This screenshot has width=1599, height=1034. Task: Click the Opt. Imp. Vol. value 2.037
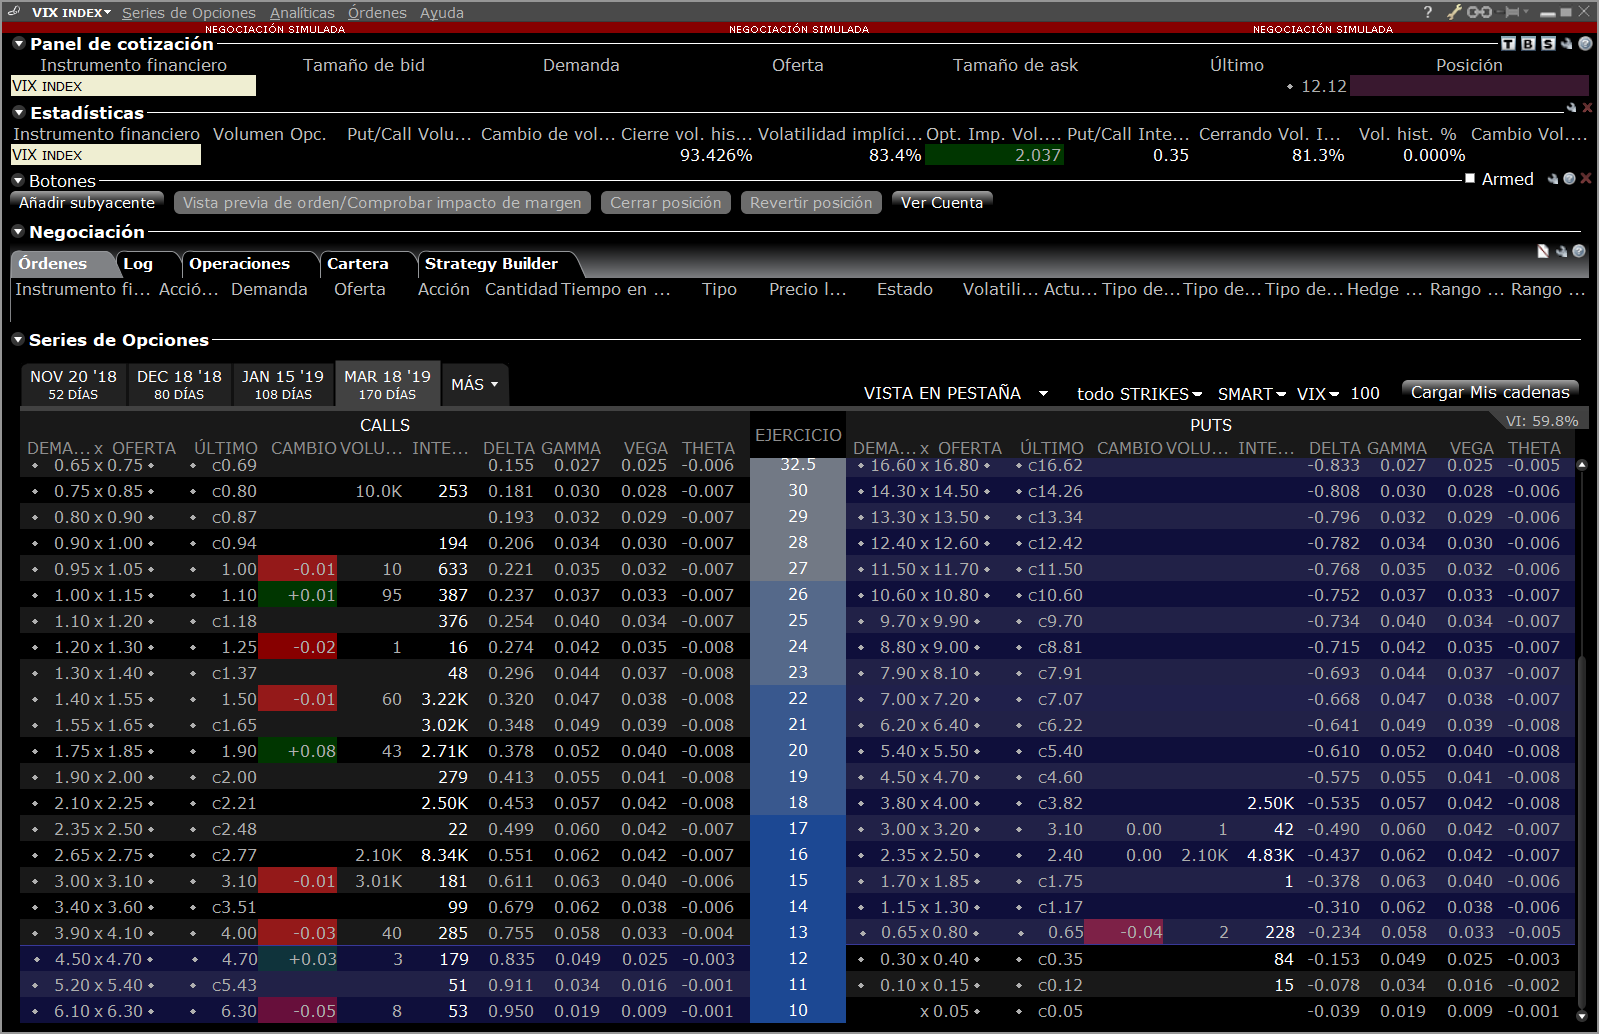[994, 155]
